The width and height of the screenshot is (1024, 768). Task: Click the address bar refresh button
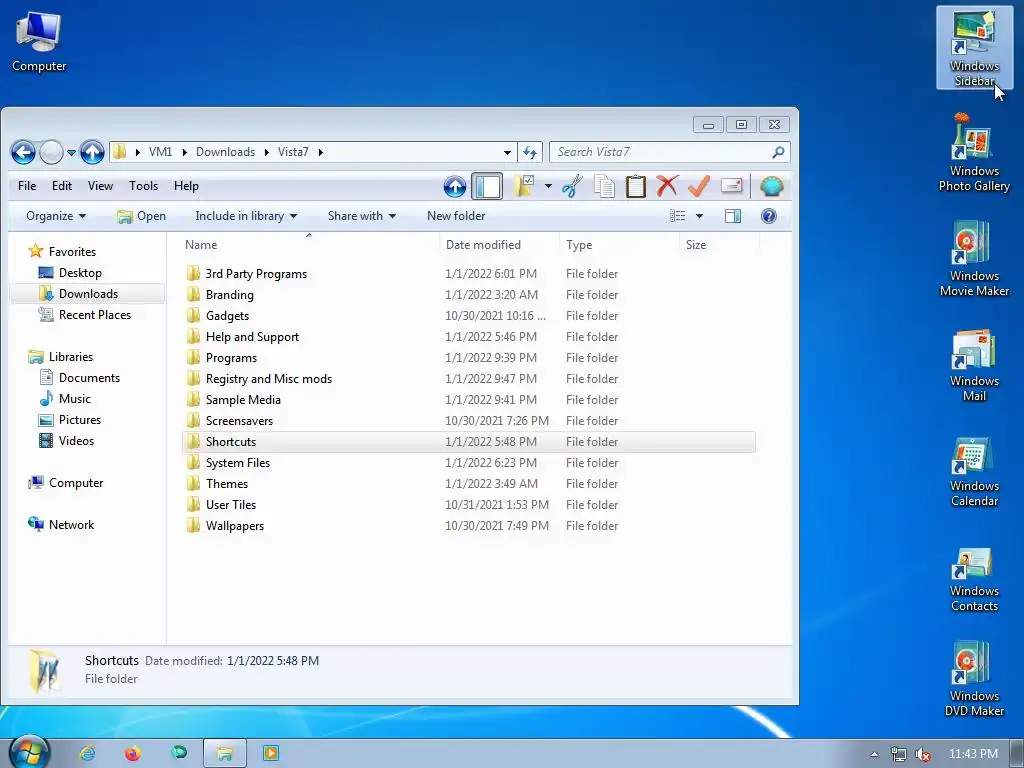[x=530, y=152]
